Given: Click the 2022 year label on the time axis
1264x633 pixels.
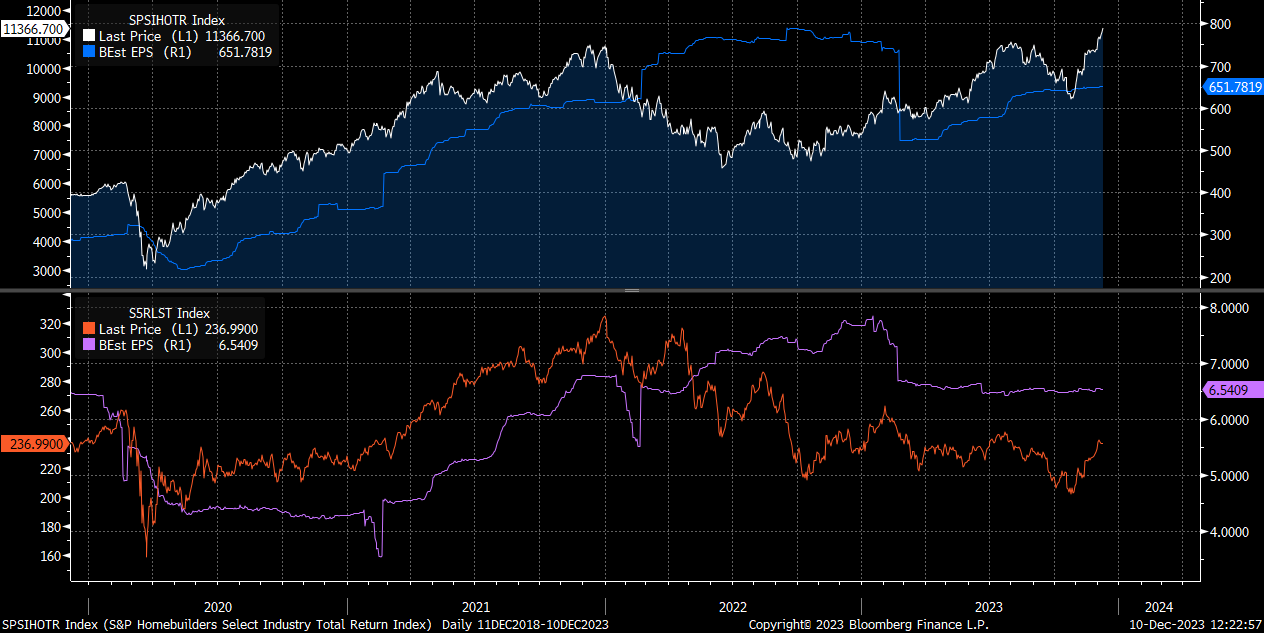Looking at the screenshot, I should click(733, 607).
